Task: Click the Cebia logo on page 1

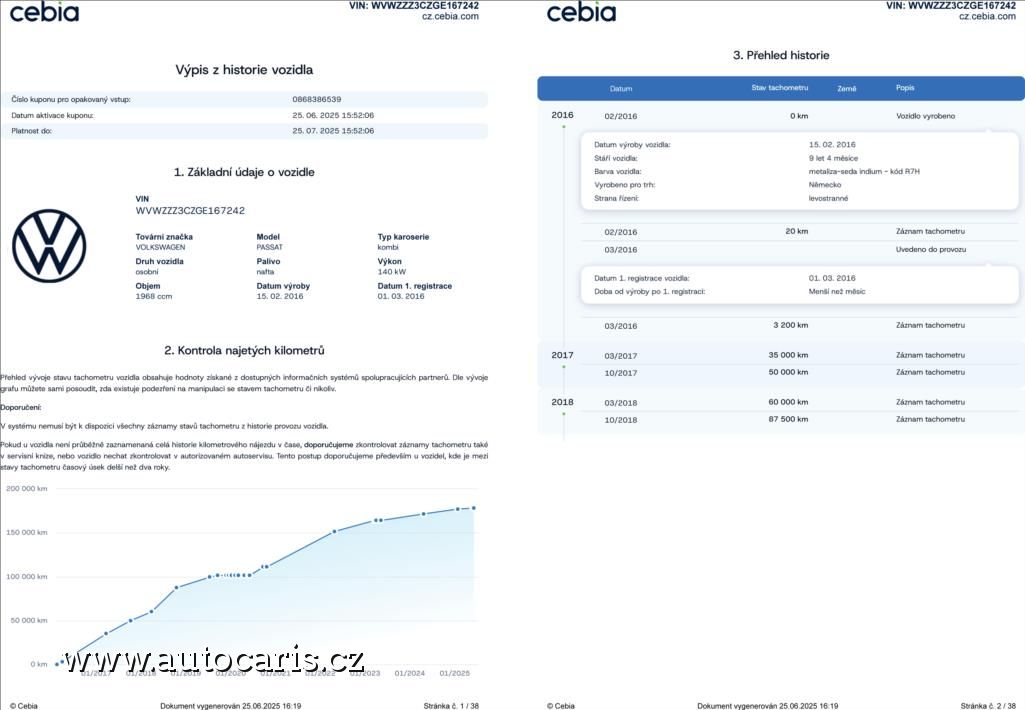Action: click(x=44, y=12)
